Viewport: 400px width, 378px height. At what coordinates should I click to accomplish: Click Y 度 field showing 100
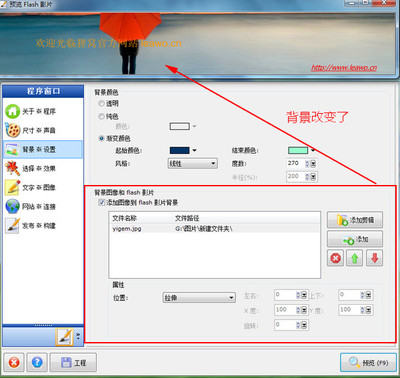pyautogui.click(x=350, y=310)
